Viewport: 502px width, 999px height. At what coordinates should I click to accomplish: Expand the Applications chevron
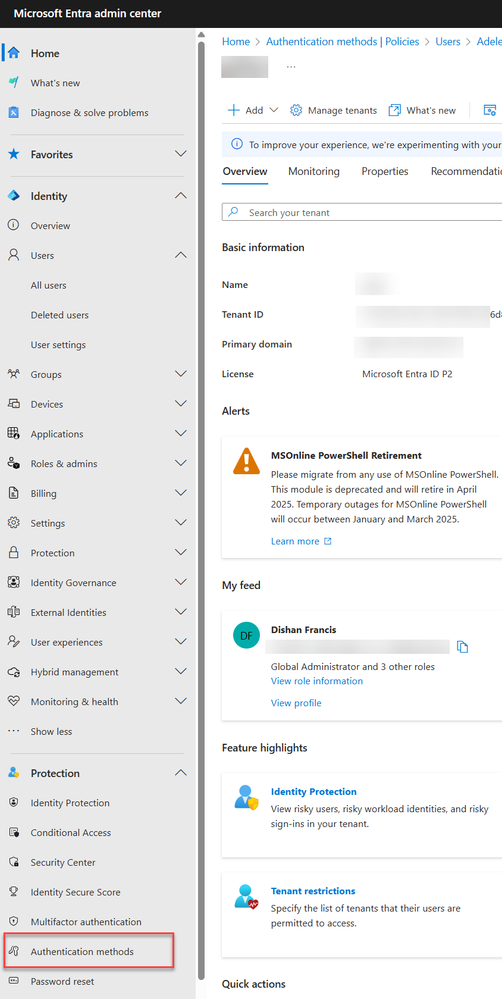(x=181, y=433)
